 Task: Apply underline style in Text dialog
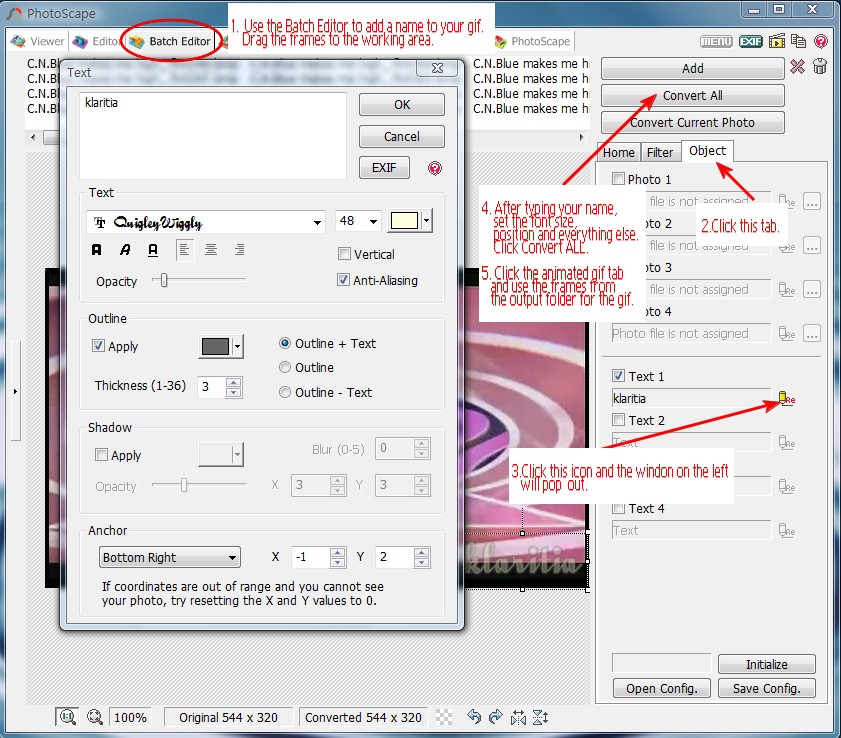click(x=153, y=249)
